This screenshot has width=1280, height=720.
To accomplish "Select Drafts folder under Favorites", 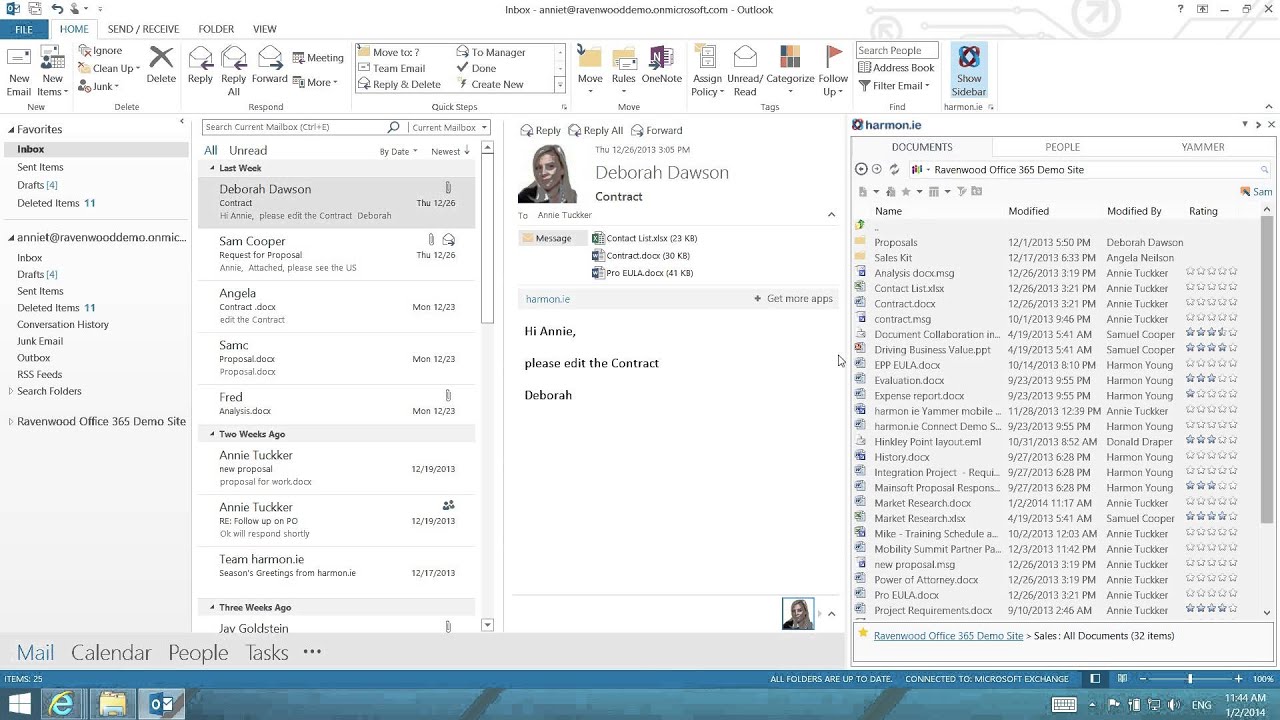I will click(37, 185).
